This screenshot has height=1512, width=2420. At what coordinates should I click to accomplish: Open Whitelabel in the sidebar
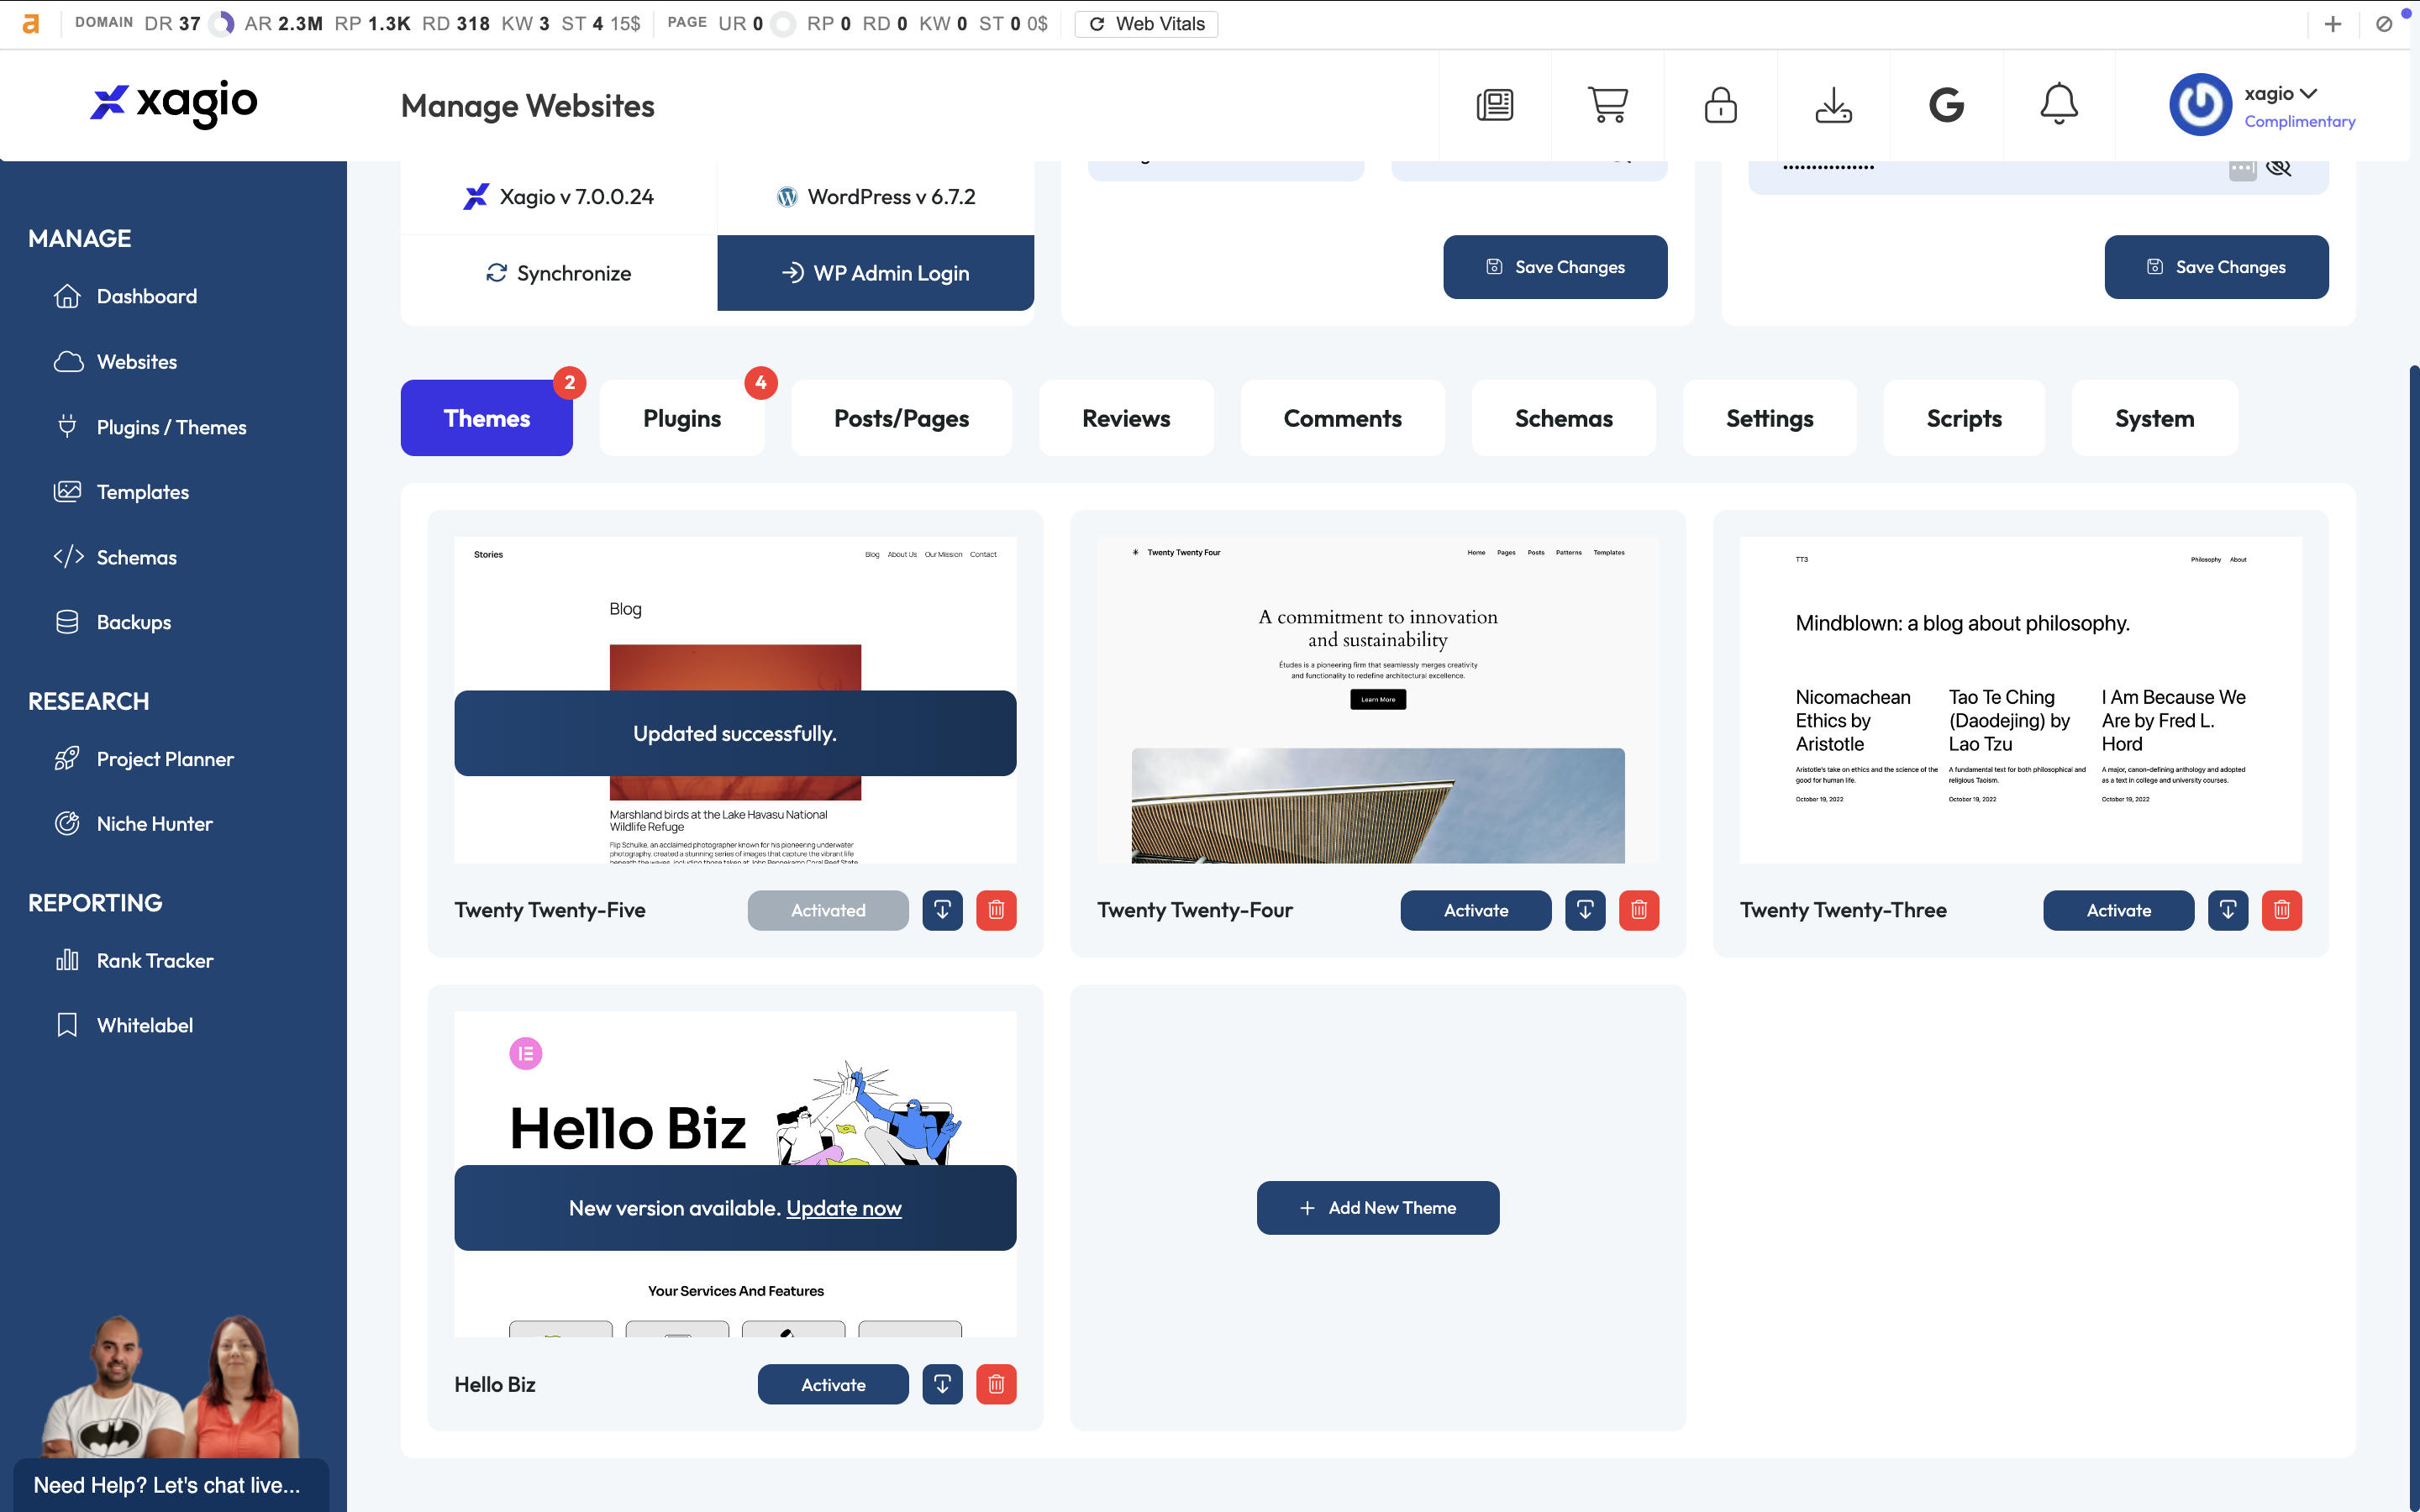tap(124, 1025)
